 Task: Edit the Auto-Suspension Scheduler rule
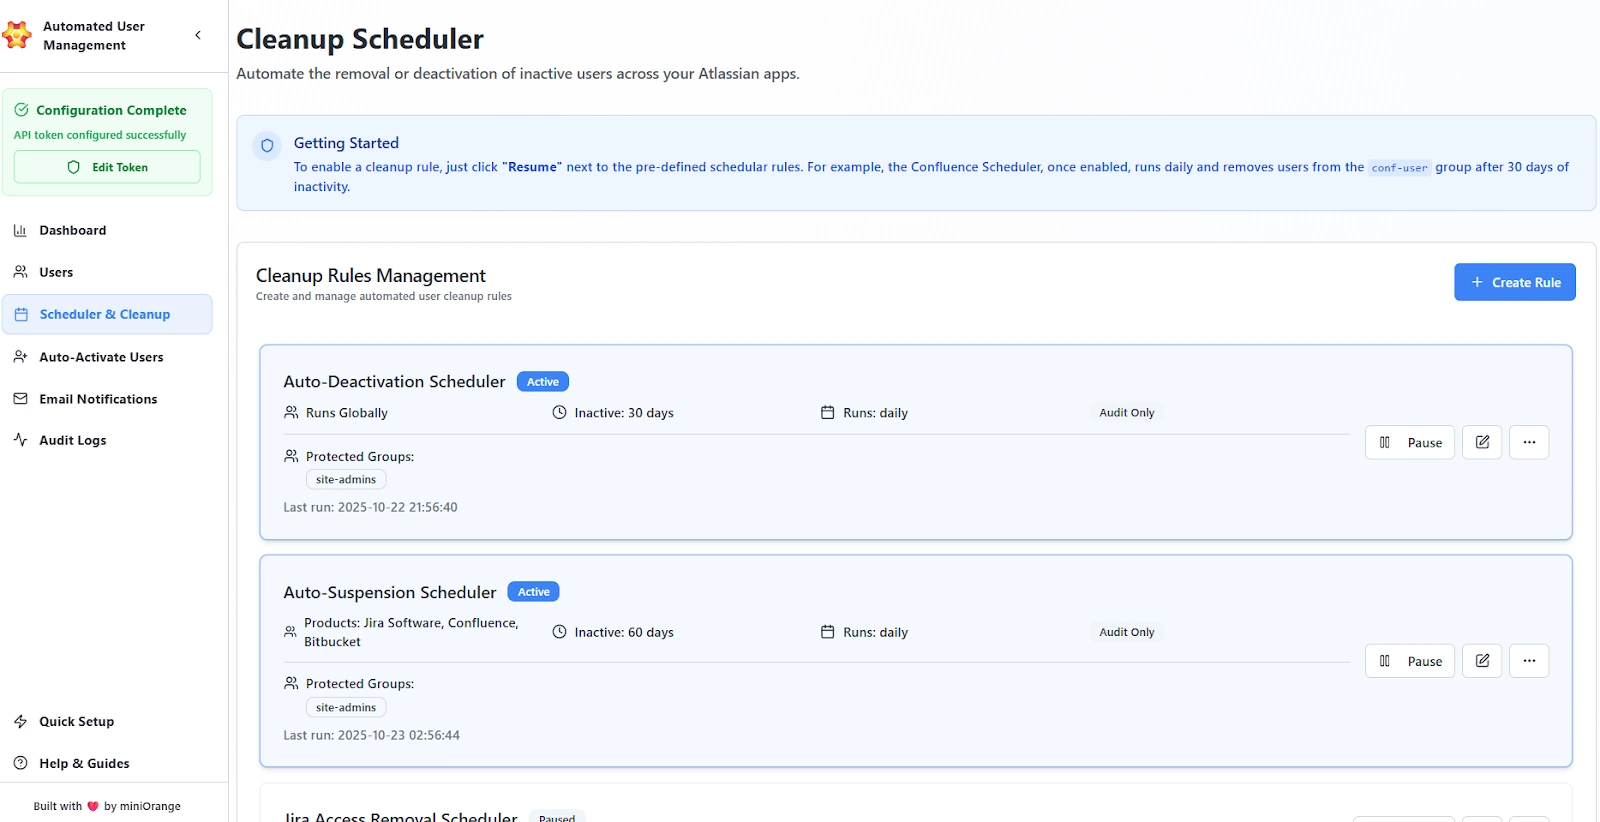[1482, 661]
